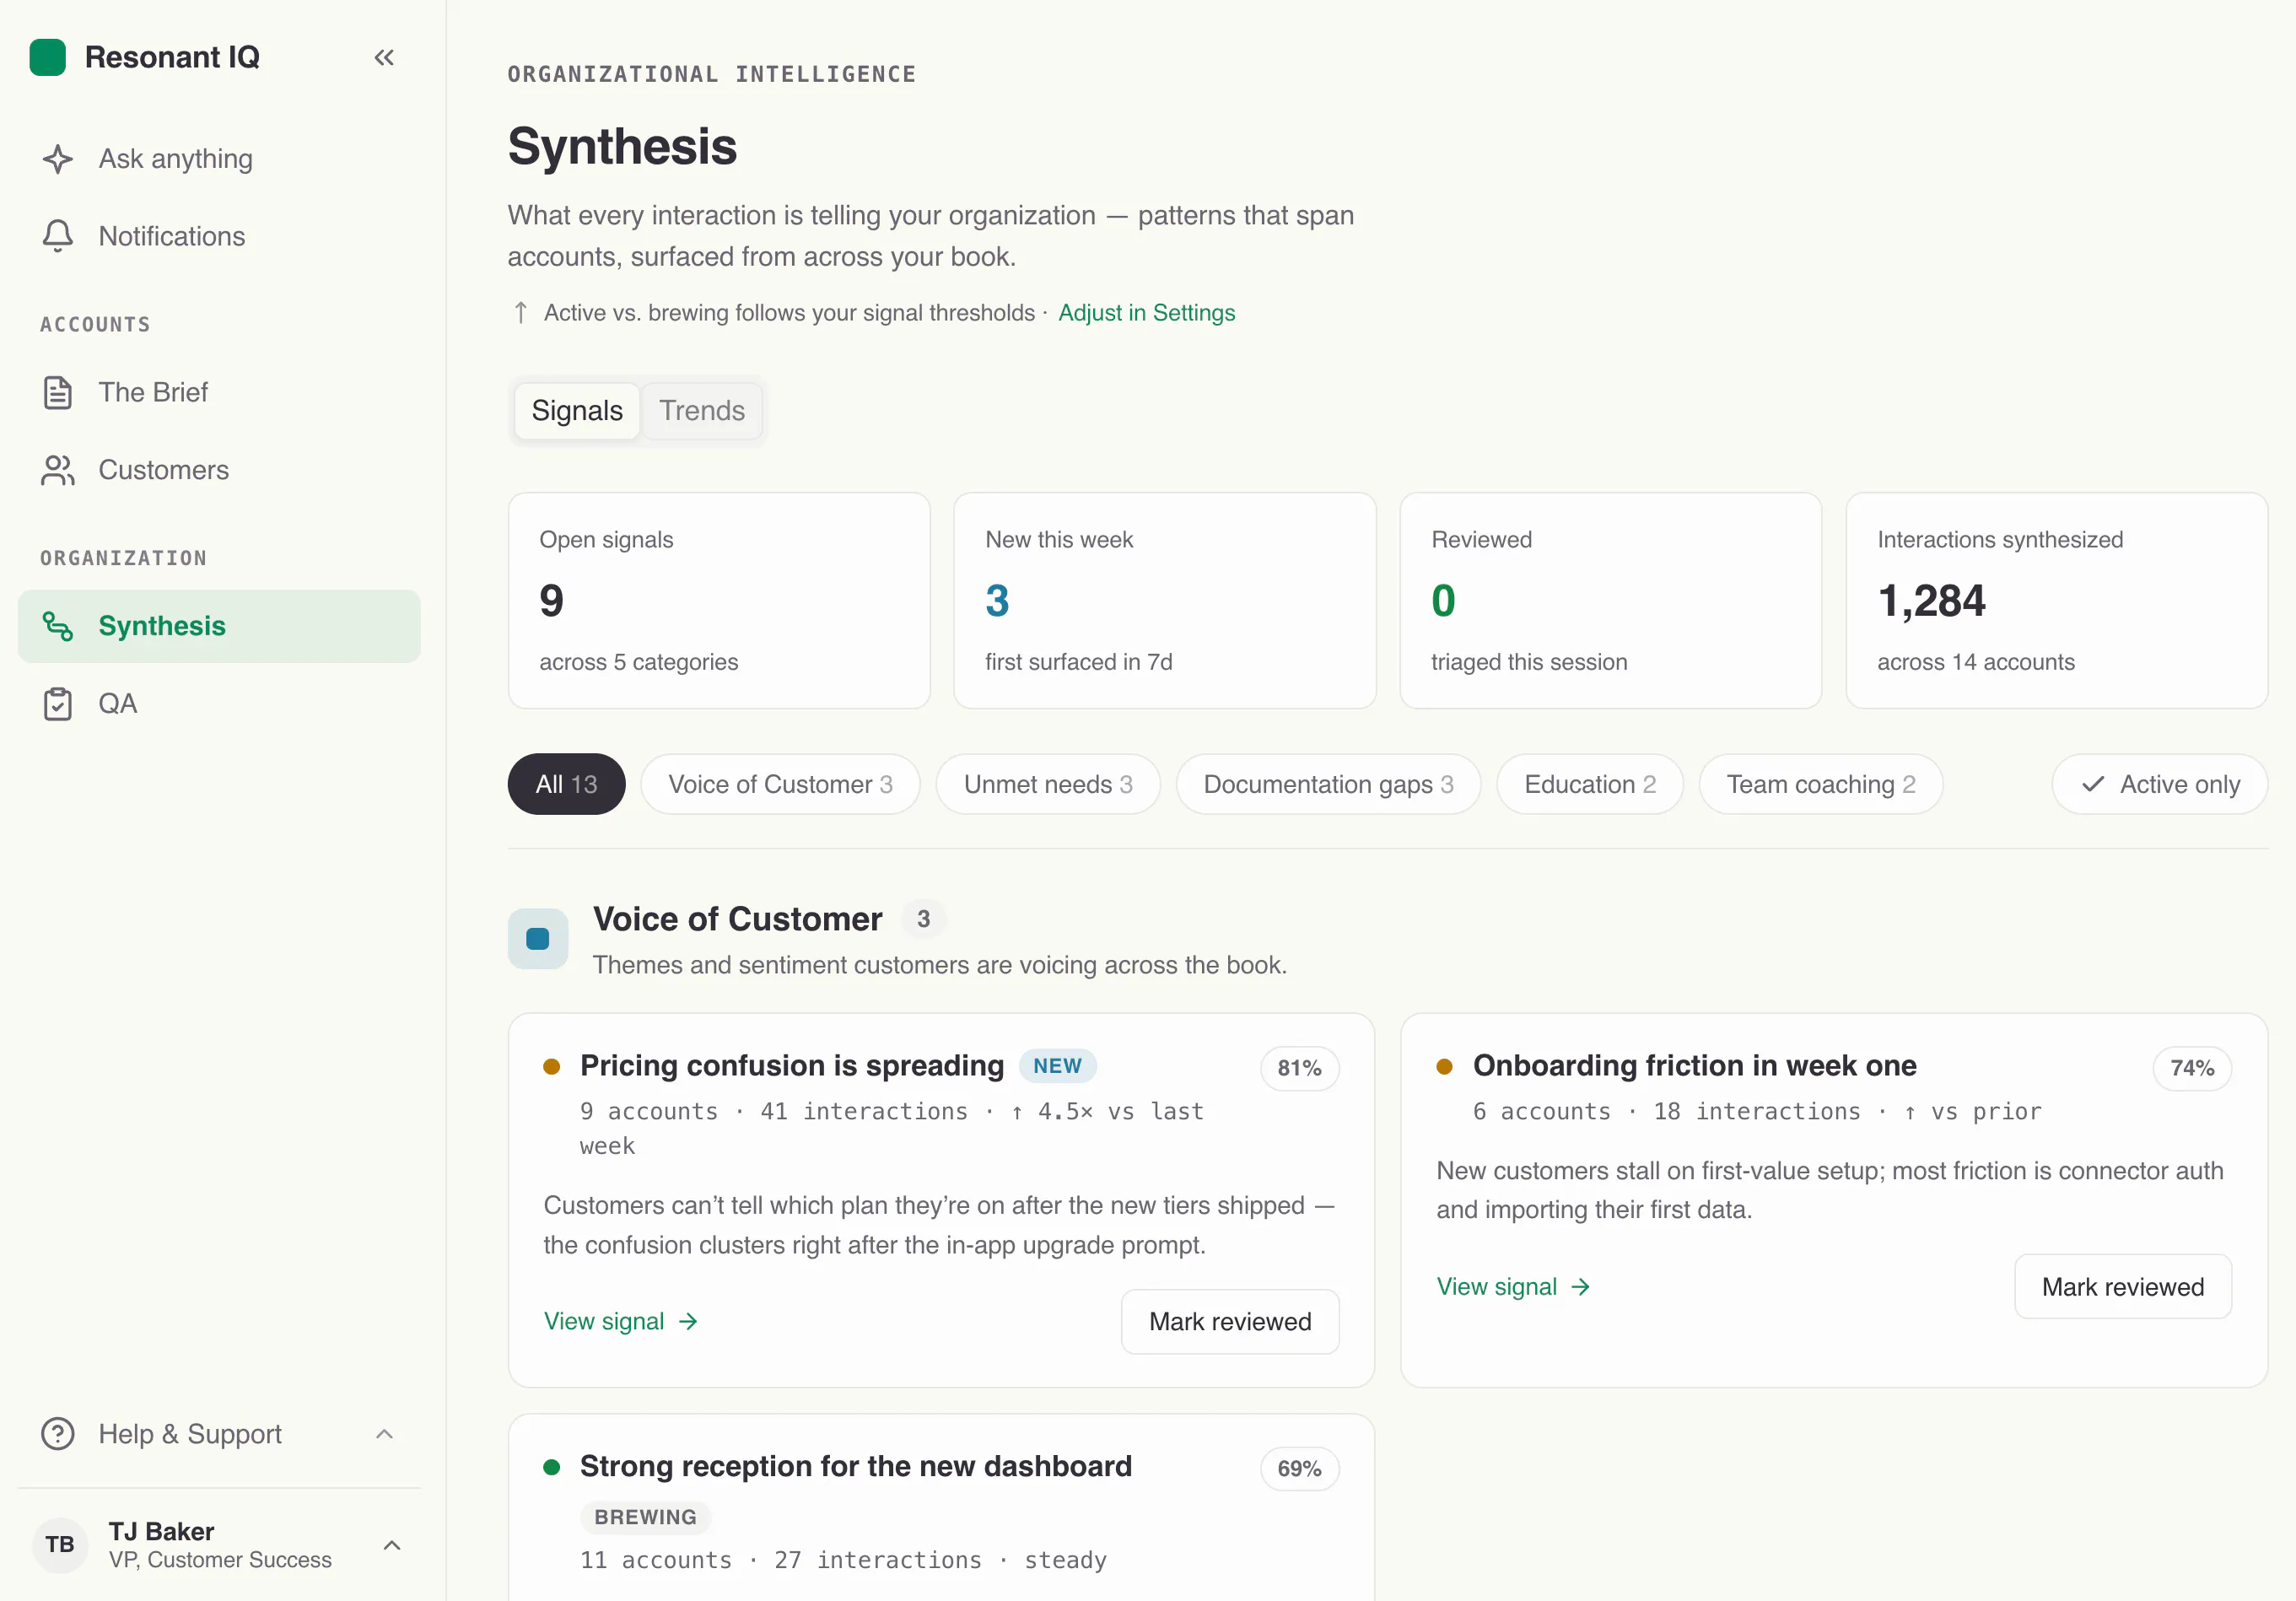Open the Customers page
The image size is (2296, 1601).
219,470
